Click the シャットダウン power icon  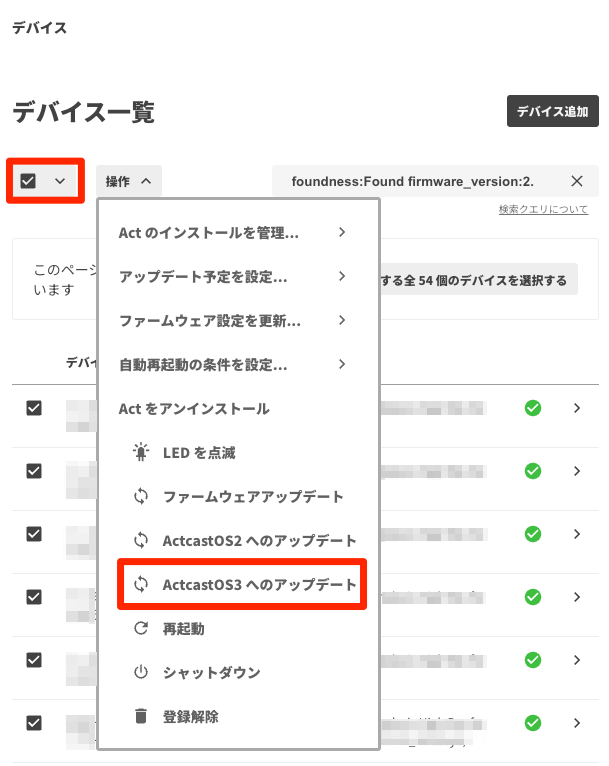[141, 673]
